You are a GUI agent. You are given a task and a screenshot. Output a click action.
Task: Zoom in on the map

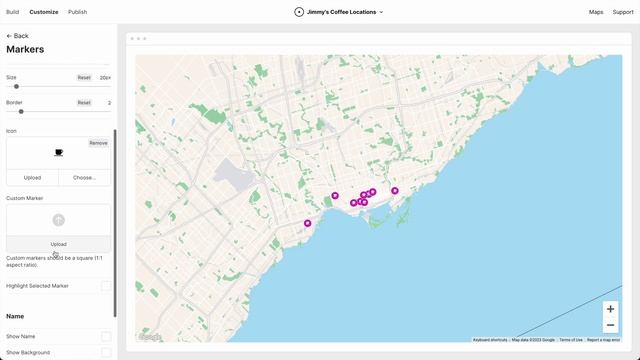click(x=610, y=309)
